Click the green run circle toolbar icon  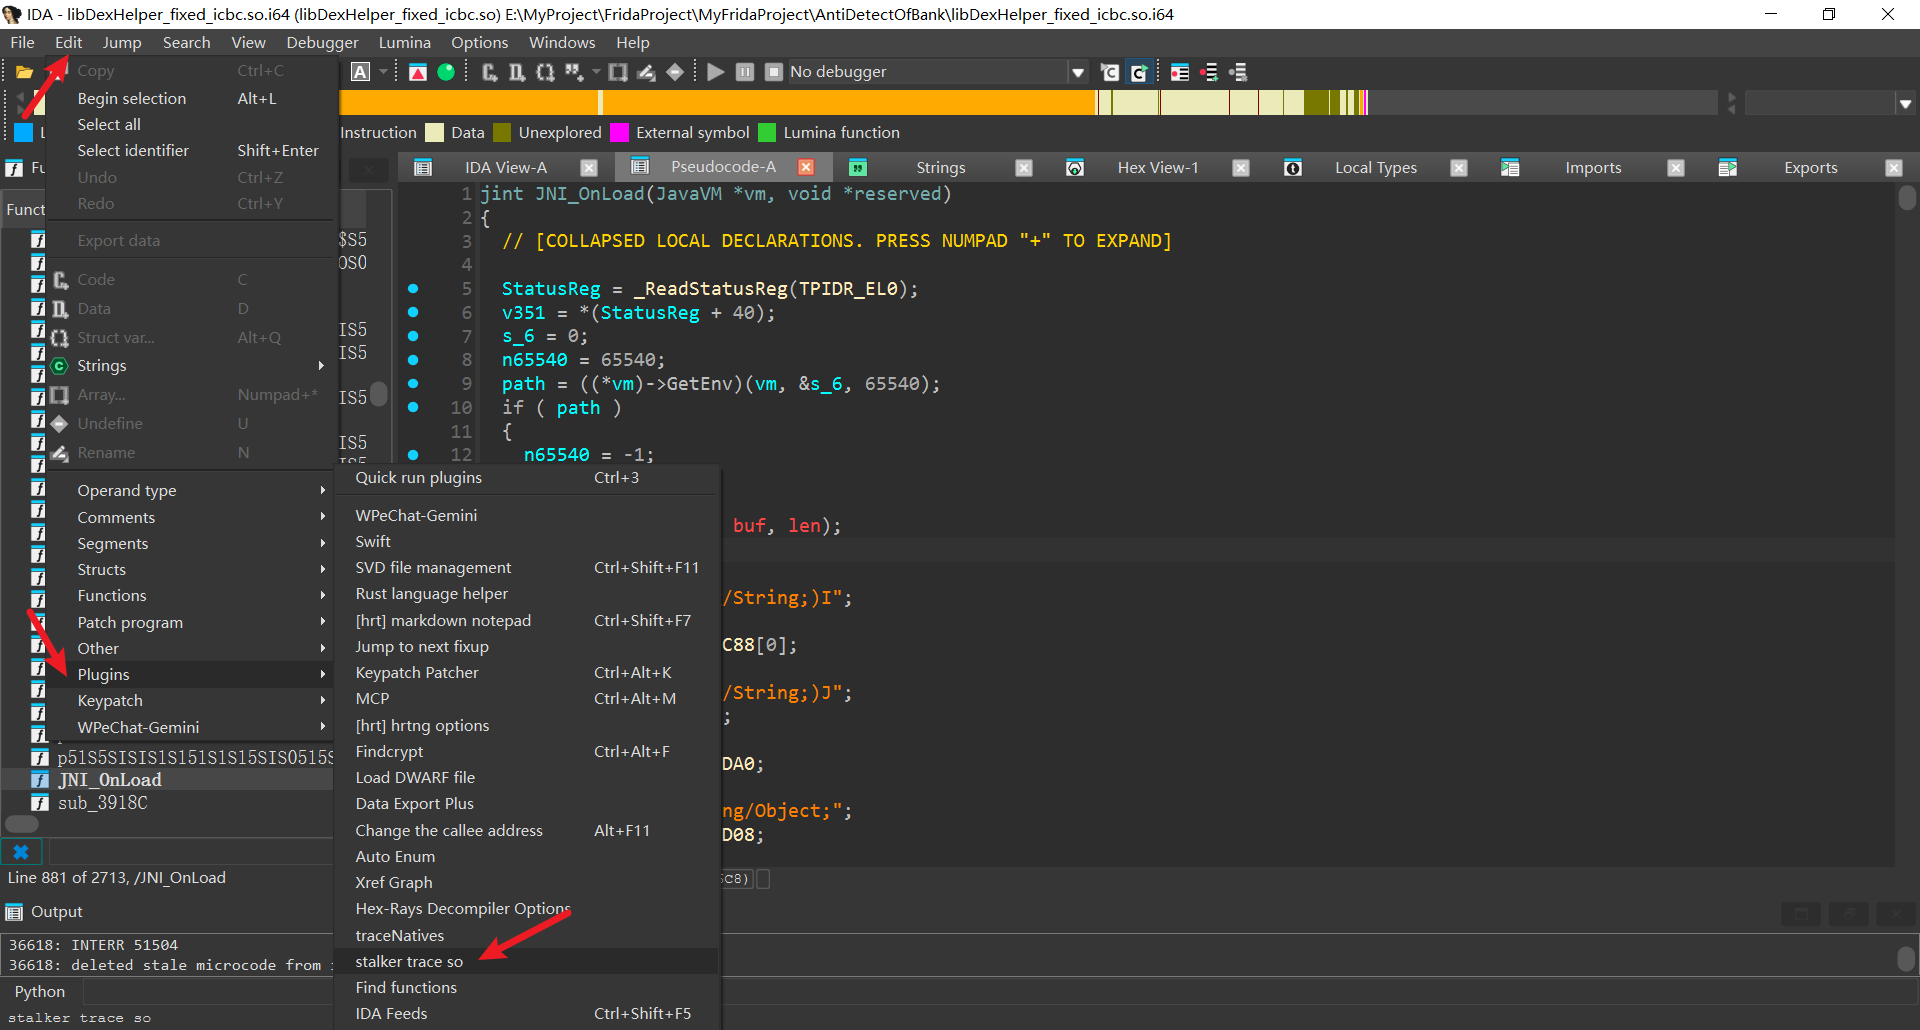click(446, 72)
